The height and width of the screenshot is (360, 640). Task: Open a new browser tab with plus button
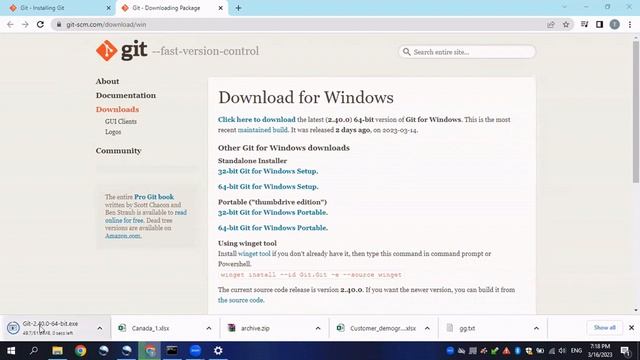pos(238,8)
